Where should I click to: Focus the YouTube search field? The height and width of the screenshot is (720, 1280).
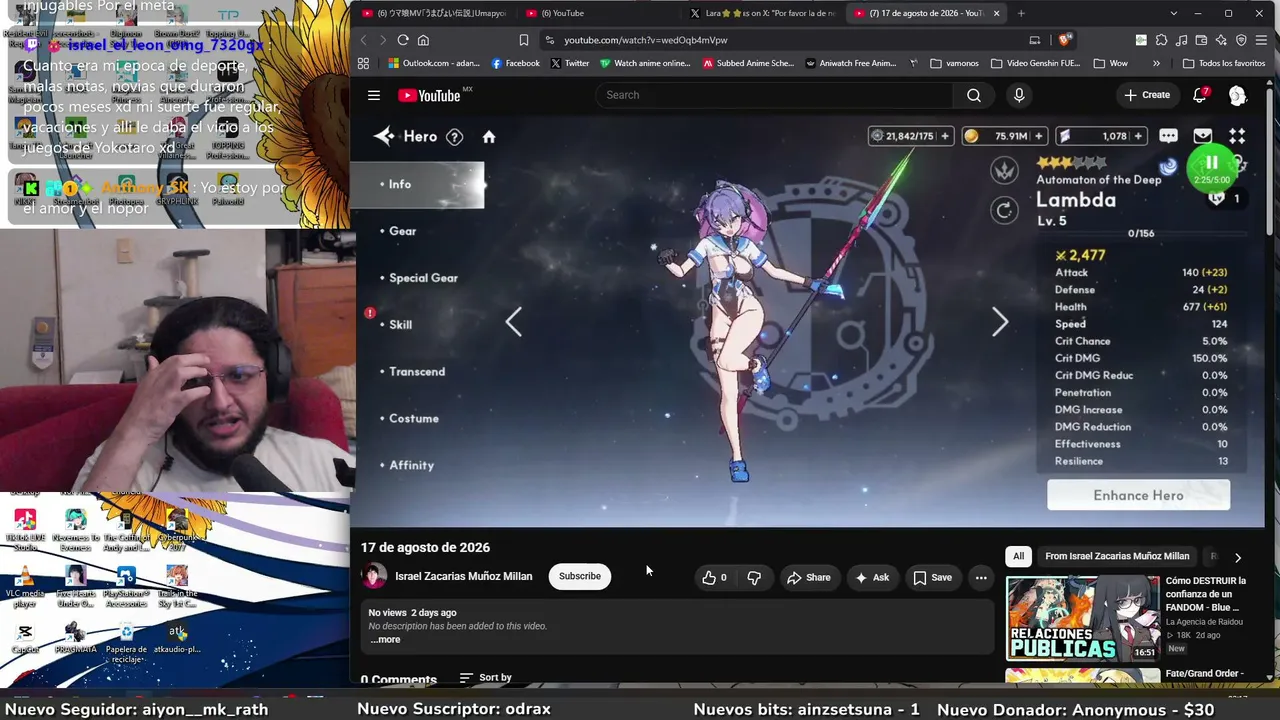click(x=775, y=95)
